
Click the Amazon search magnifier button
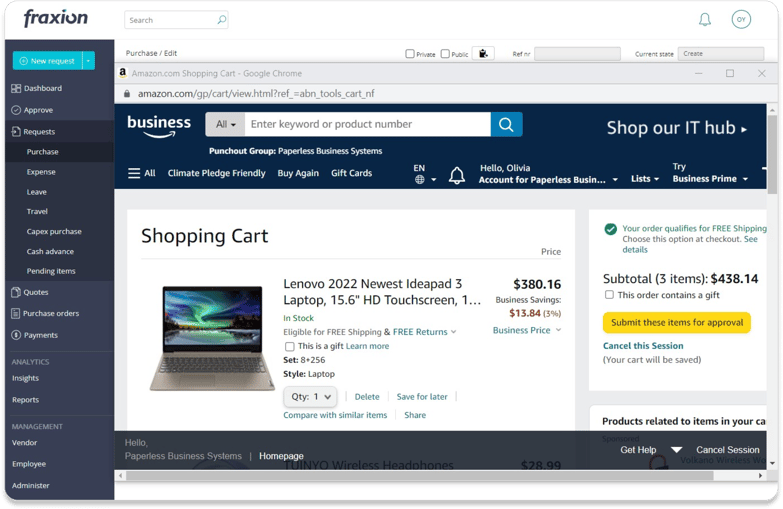point(506,124)
